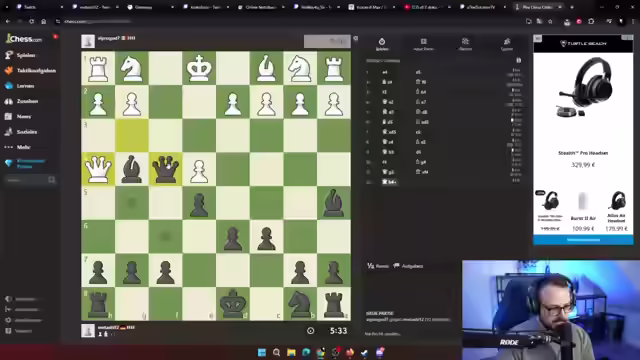Click the white queen on the board
Viewport: 640px width, 360px height.
(98, 169)
